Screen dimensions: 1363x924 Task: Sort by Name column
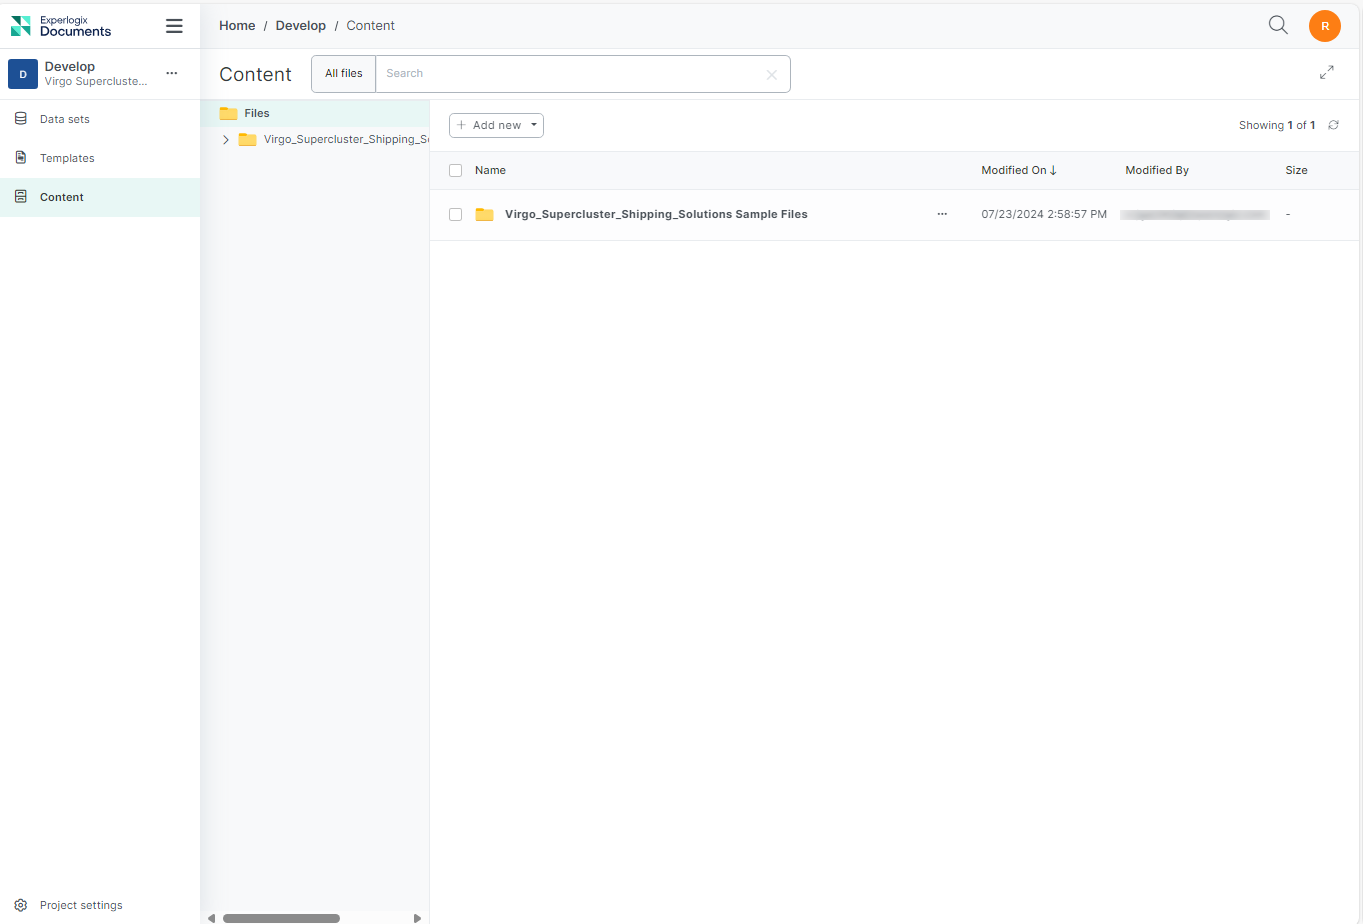[490, 171]
